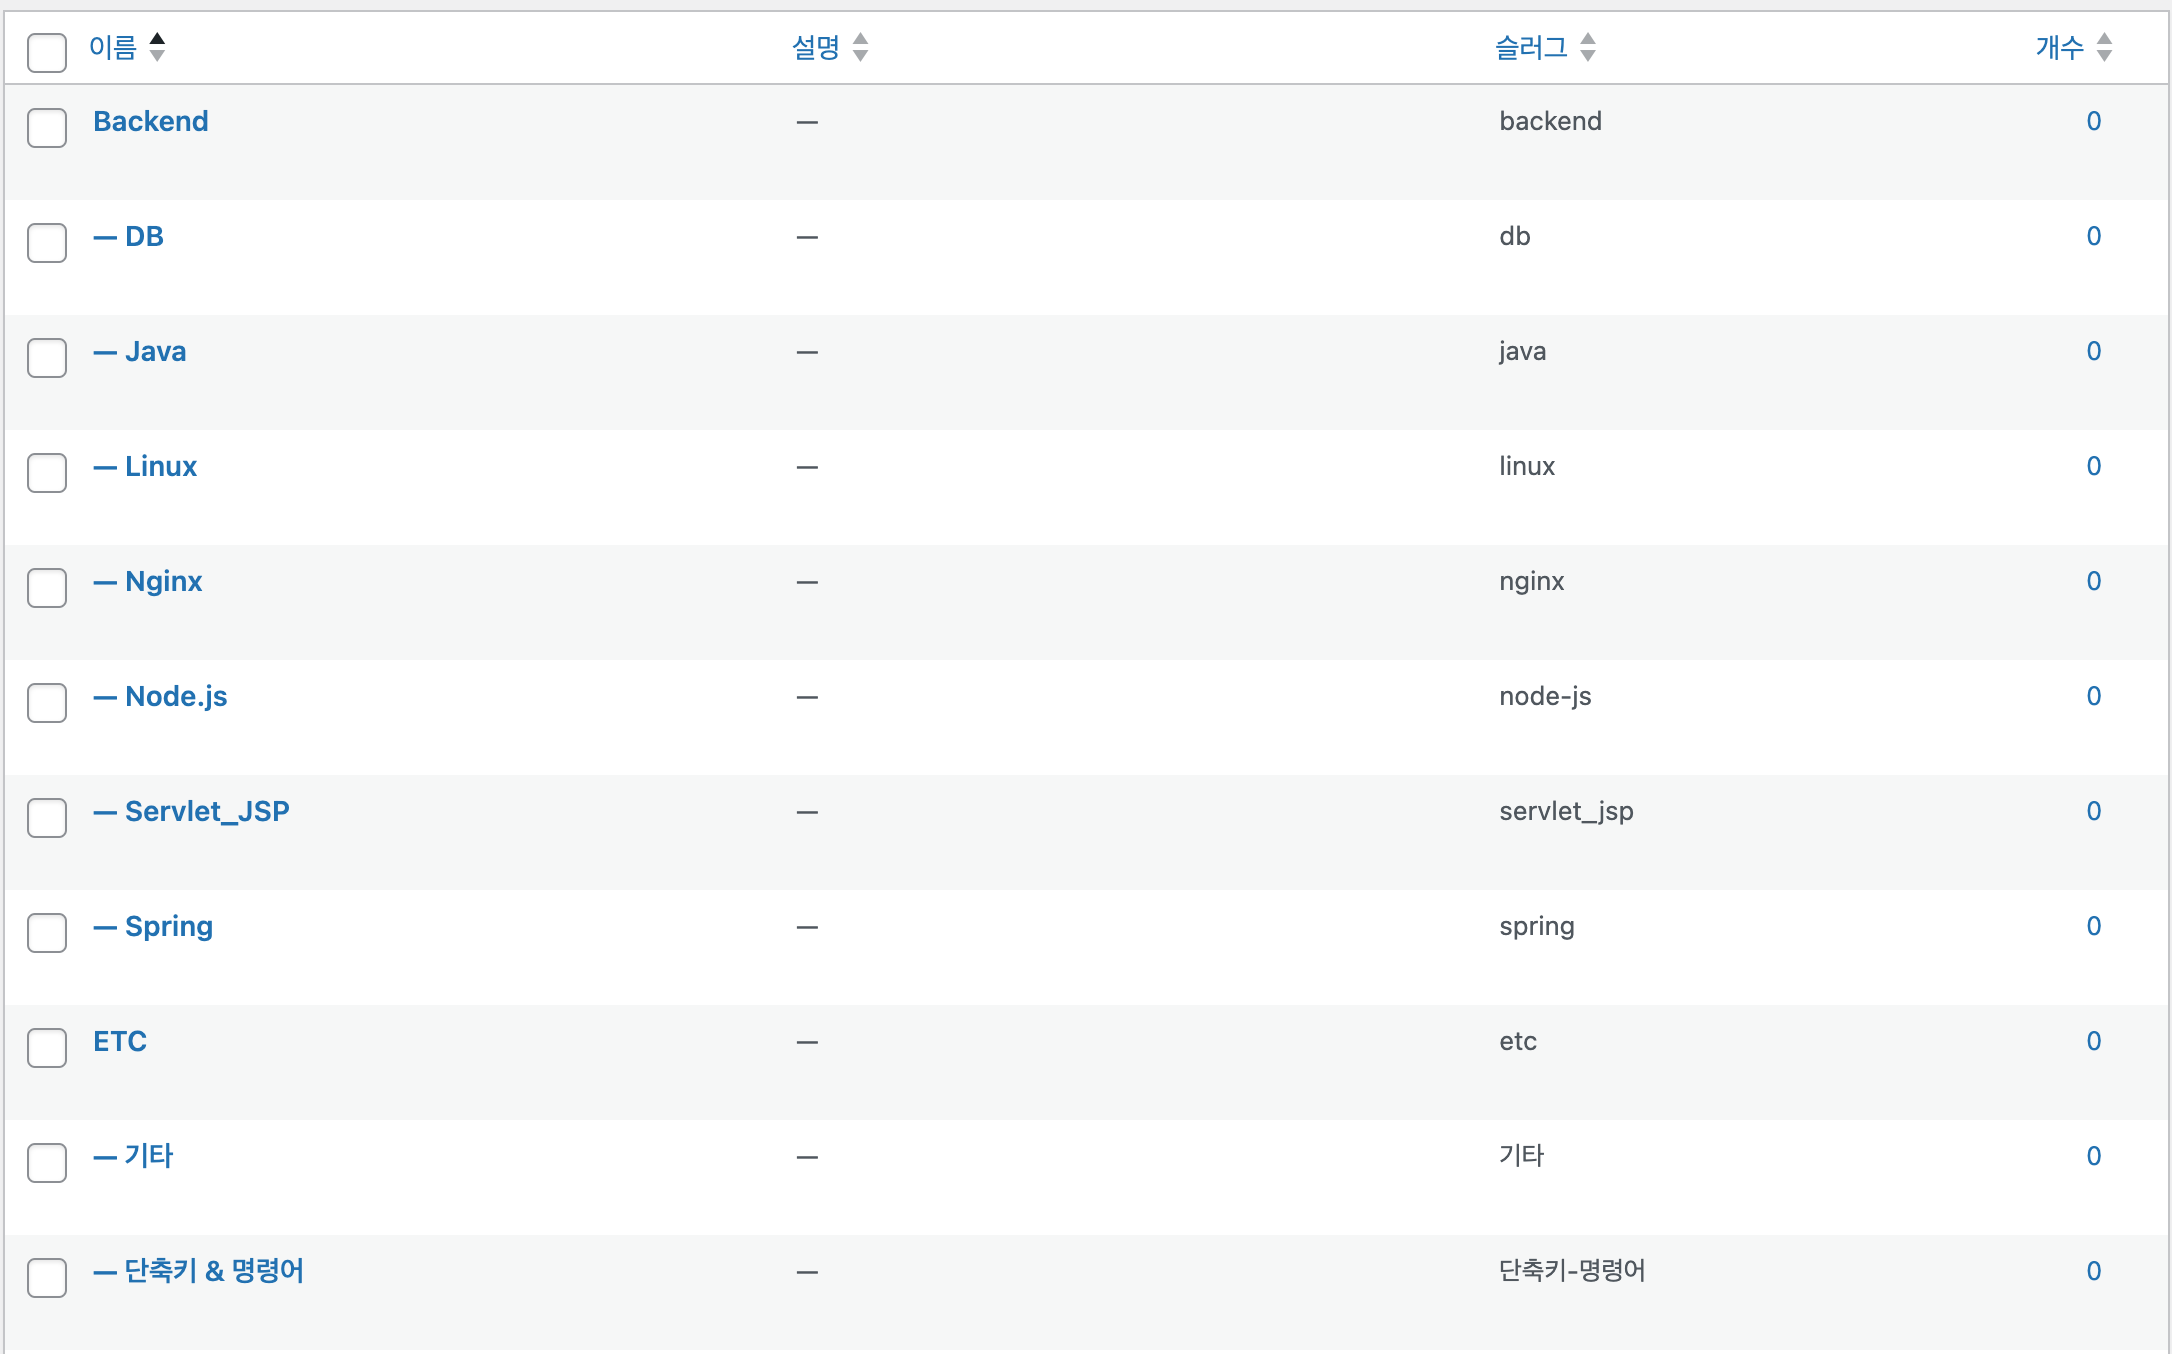Screen dimensions: 2172x1354
Task: Click the slug text db
Action: pyautogui.click(x=1515, y=236)
